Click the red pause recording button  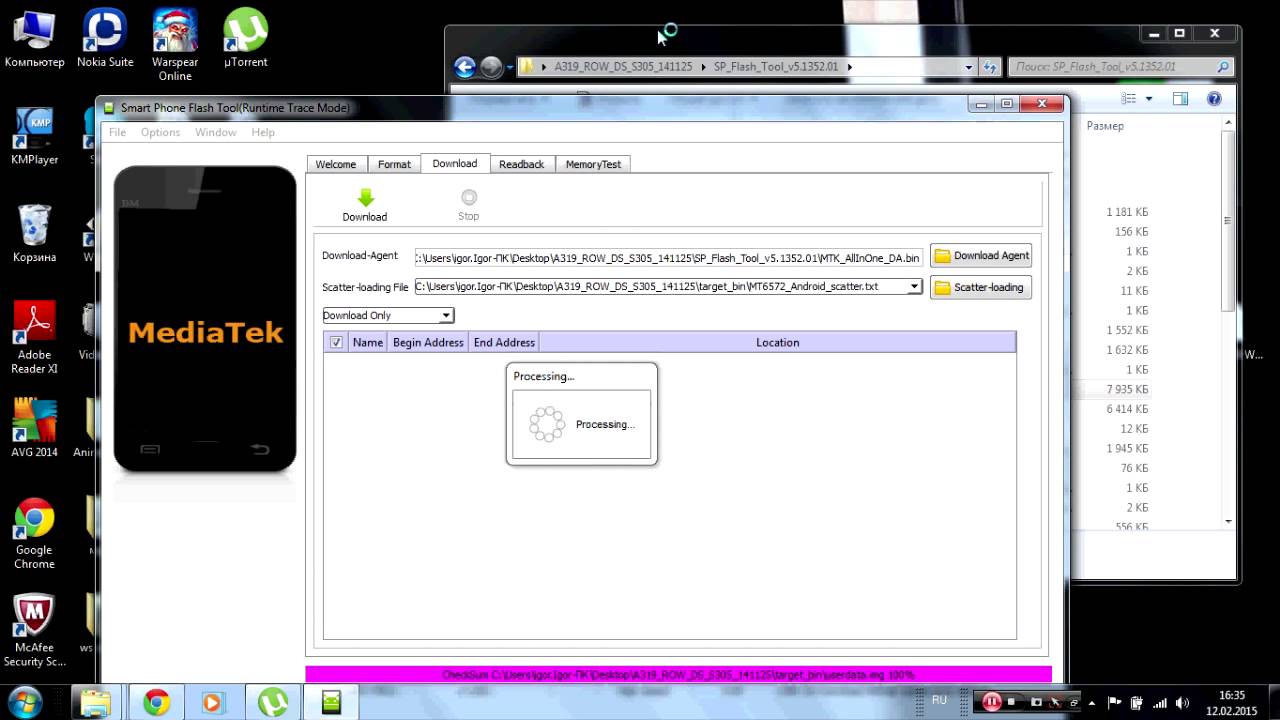click(x=991, y=702)
